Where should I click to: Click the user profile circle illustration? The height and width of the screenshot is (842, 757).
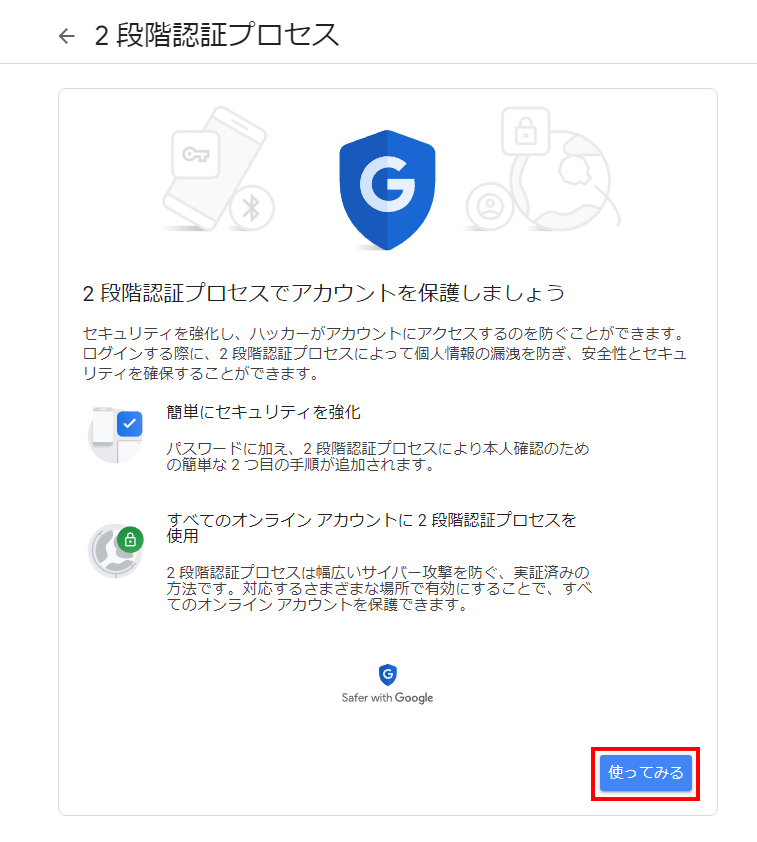tap(490, 206)
